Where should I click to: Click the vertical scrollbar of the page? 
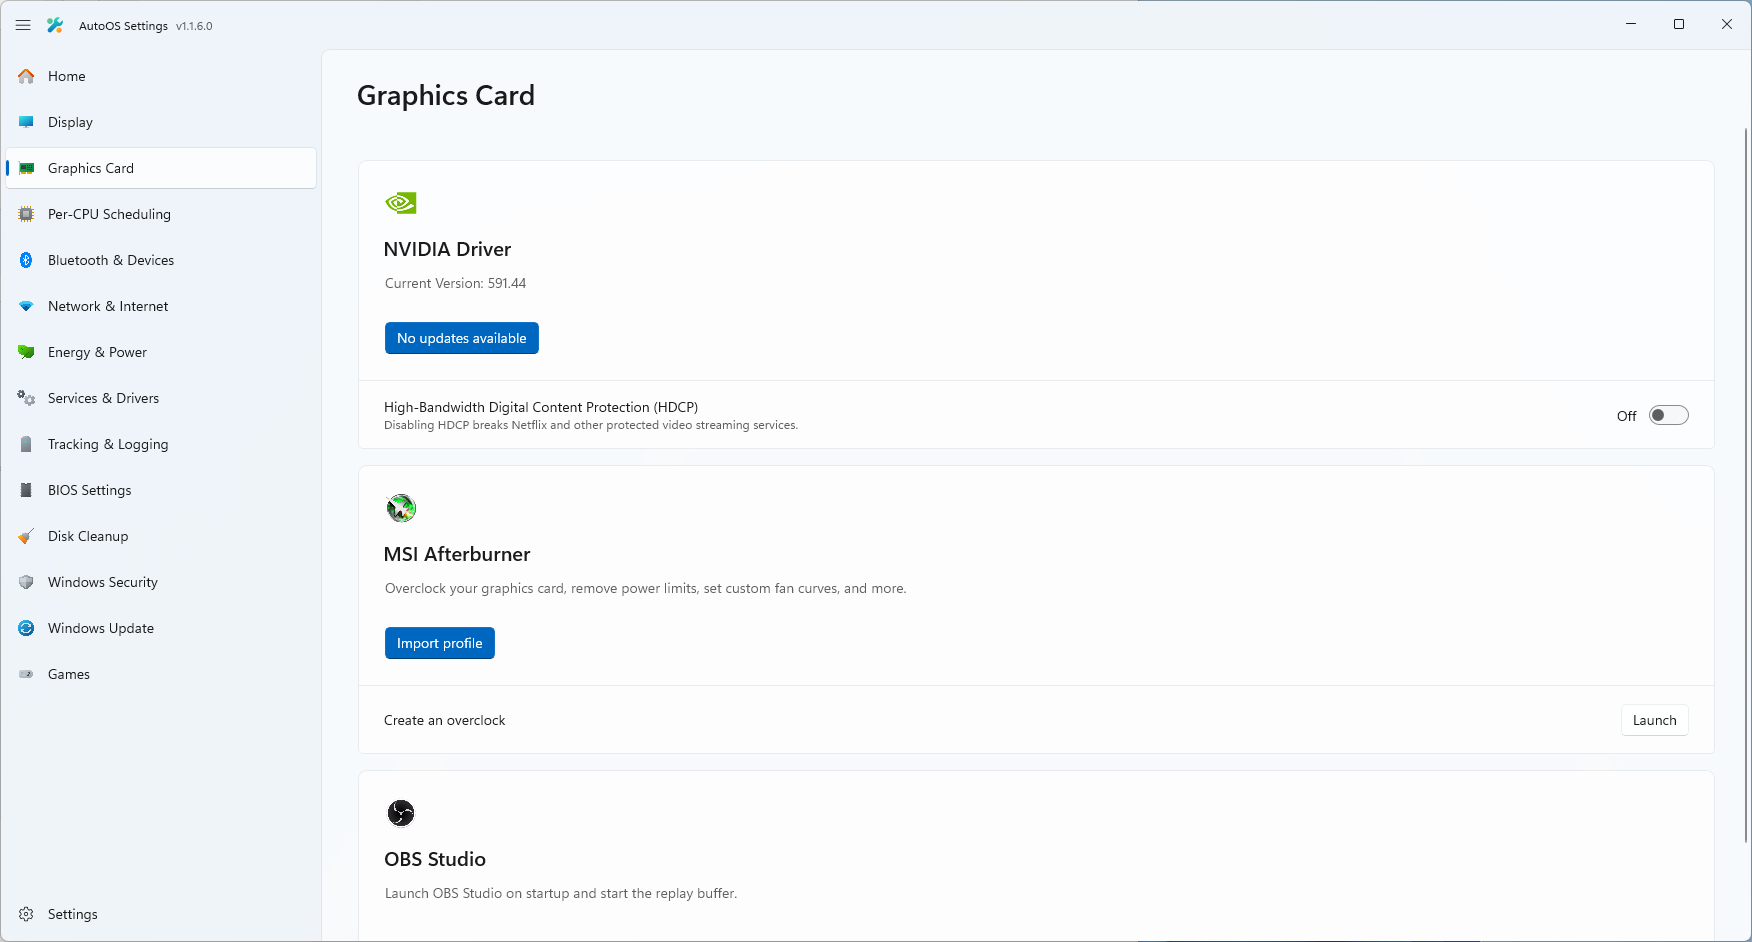(x=1746, y=485)
